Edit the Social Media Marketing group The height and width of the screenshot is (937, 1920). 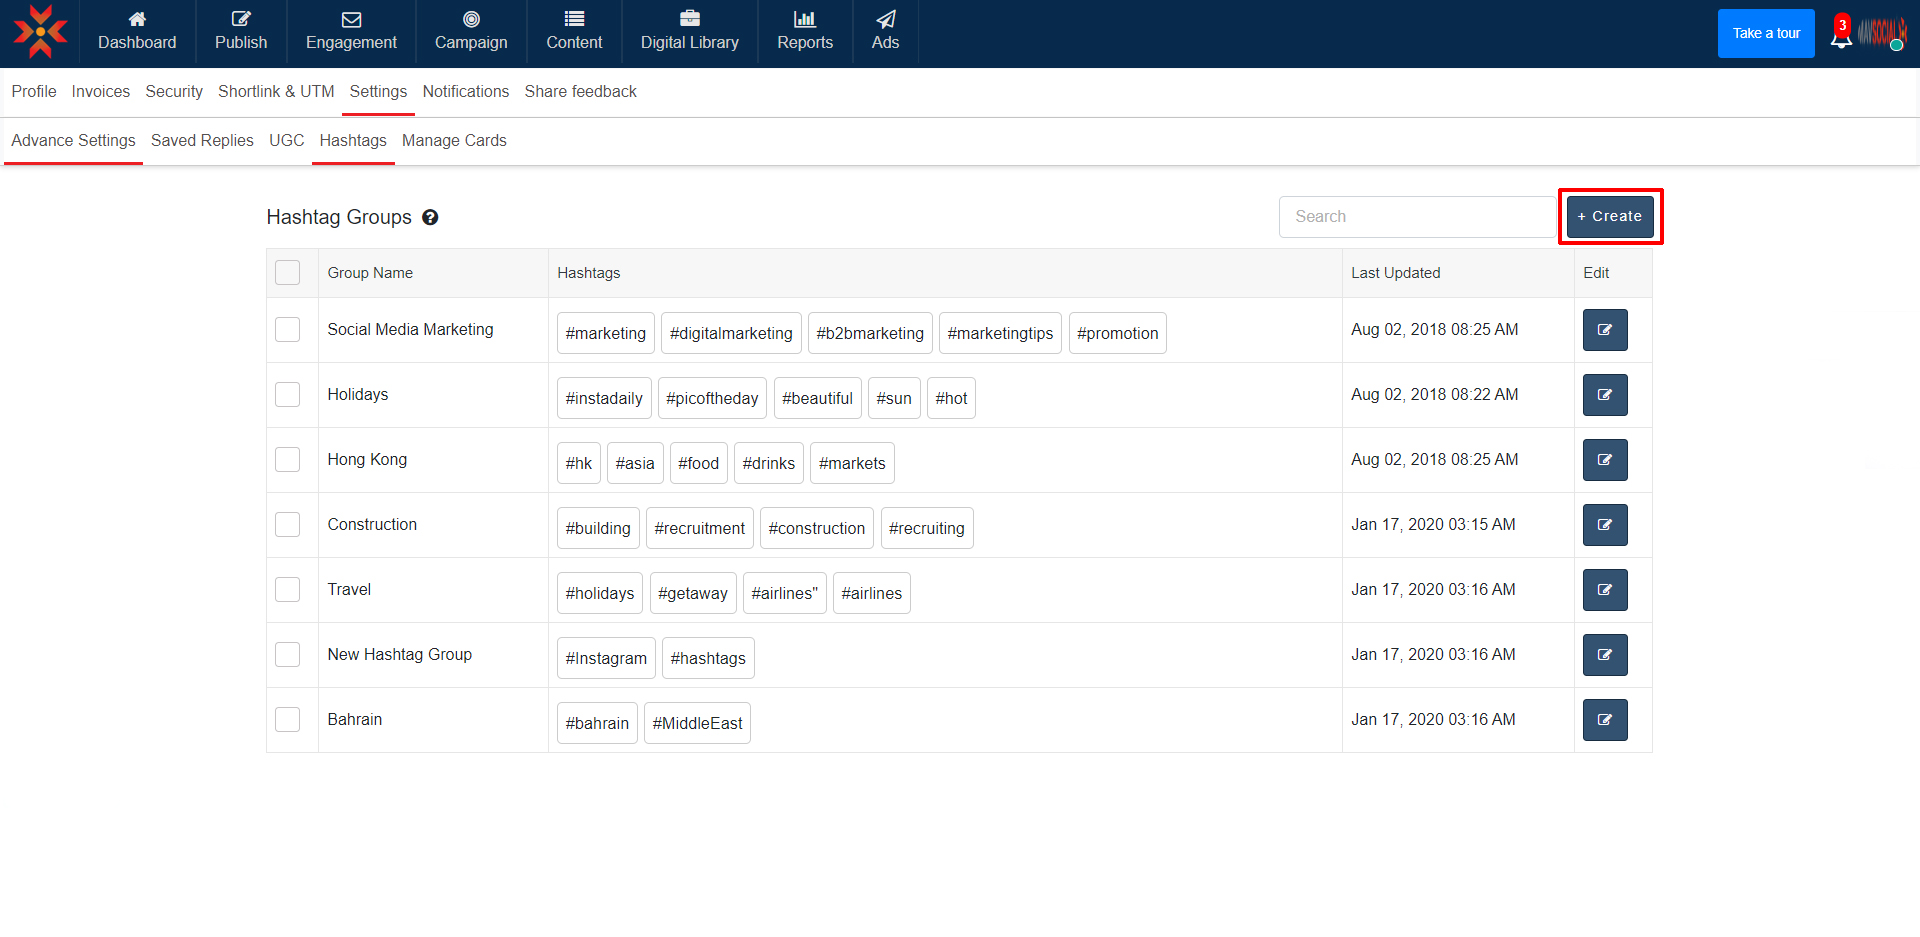point(1604,330)
